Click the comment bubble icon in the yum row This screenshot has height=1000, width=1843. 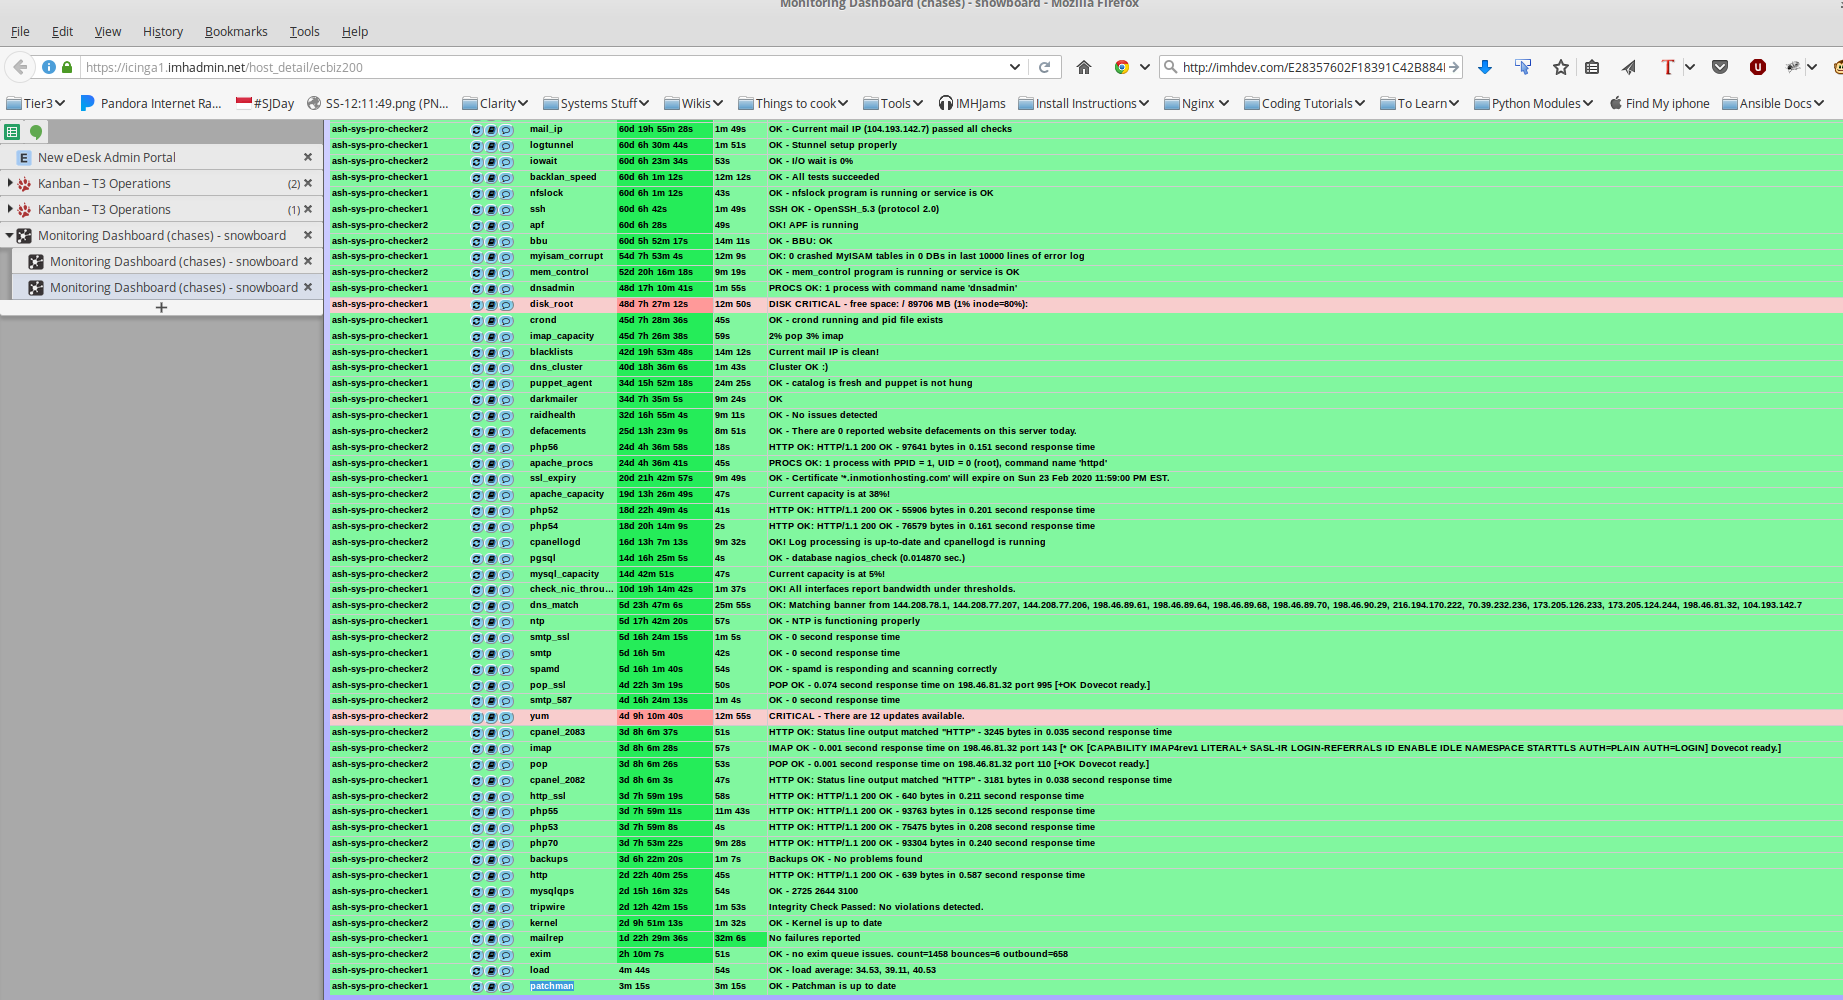coord(506,717)
